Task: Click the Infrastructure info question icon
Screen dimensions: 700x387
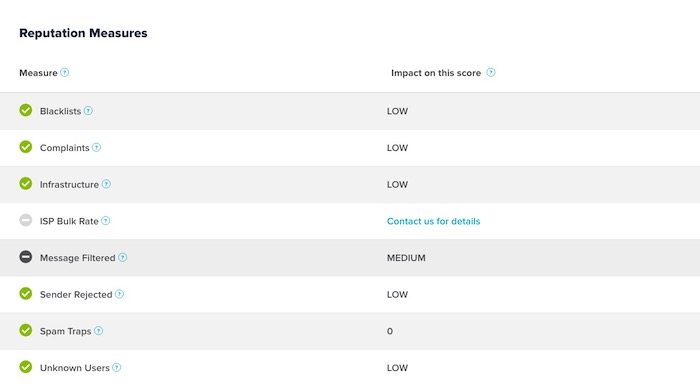Action: point(106,184)
